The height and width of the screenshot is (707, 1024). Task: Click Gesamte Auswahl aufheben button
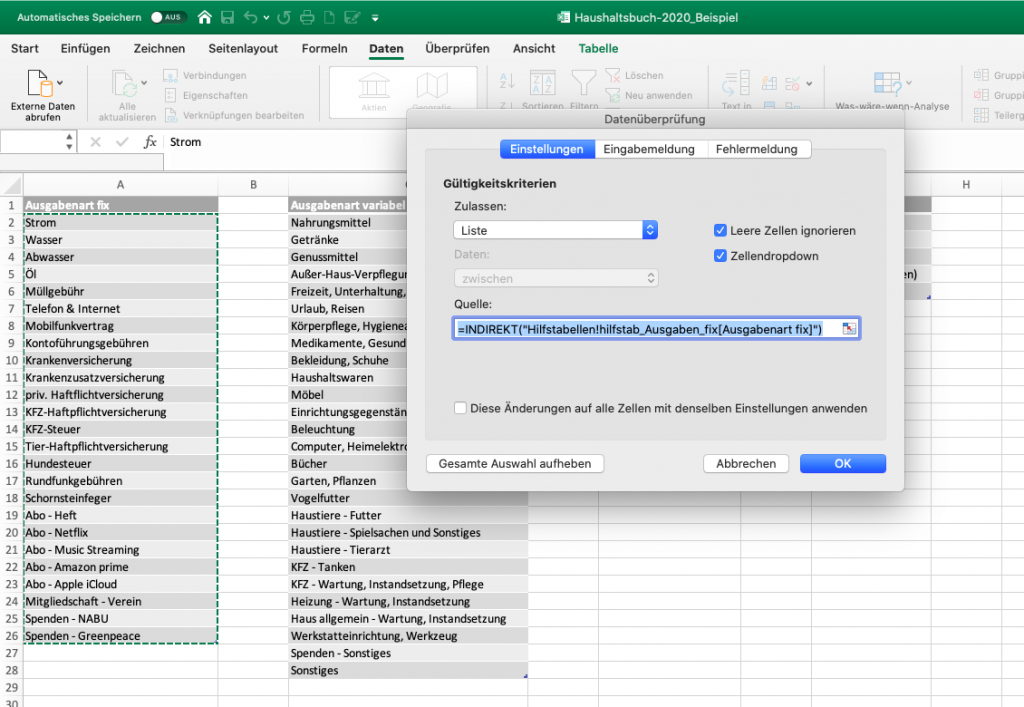click(515, 463)
